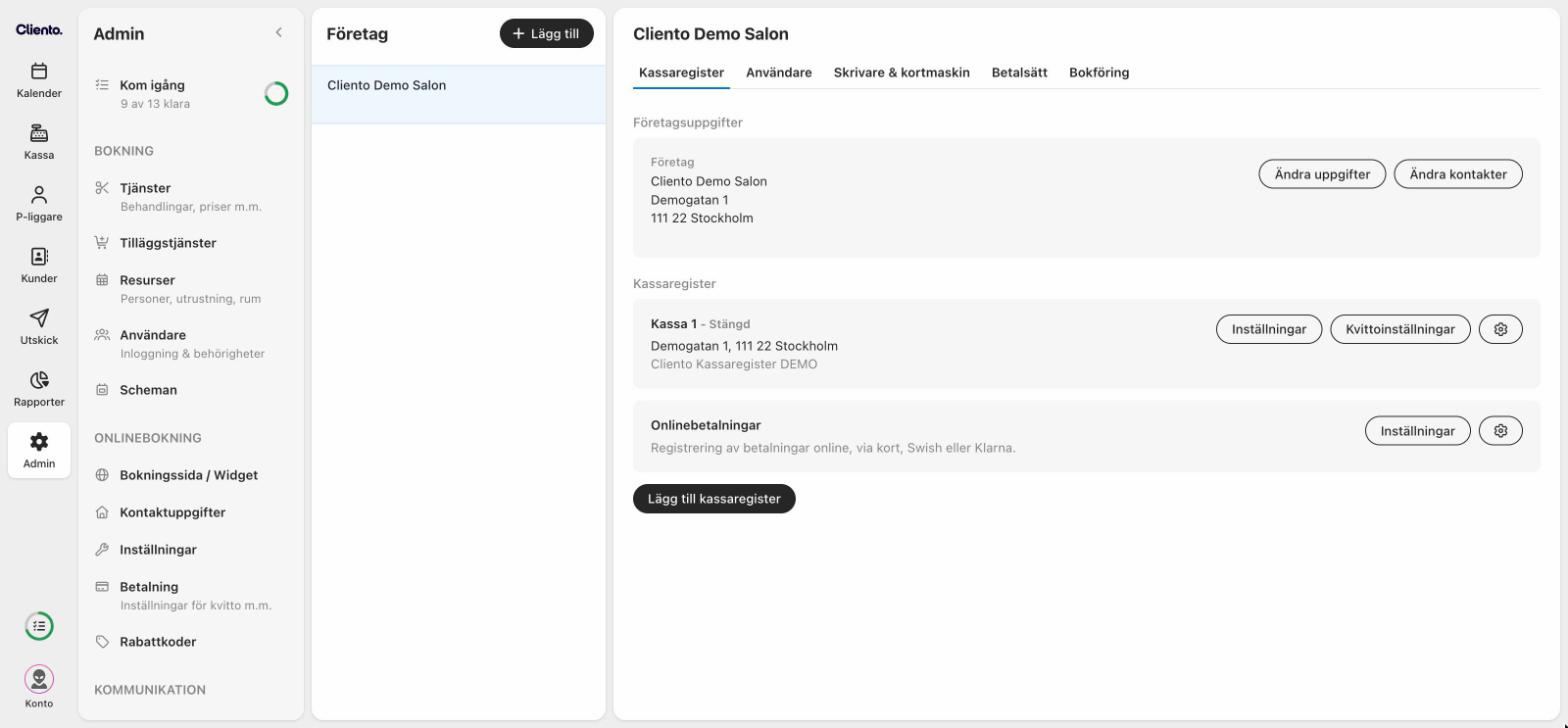Open Bokningssida / Widget item
This screenshot has width=1568, height=728.
click(188, 475)
